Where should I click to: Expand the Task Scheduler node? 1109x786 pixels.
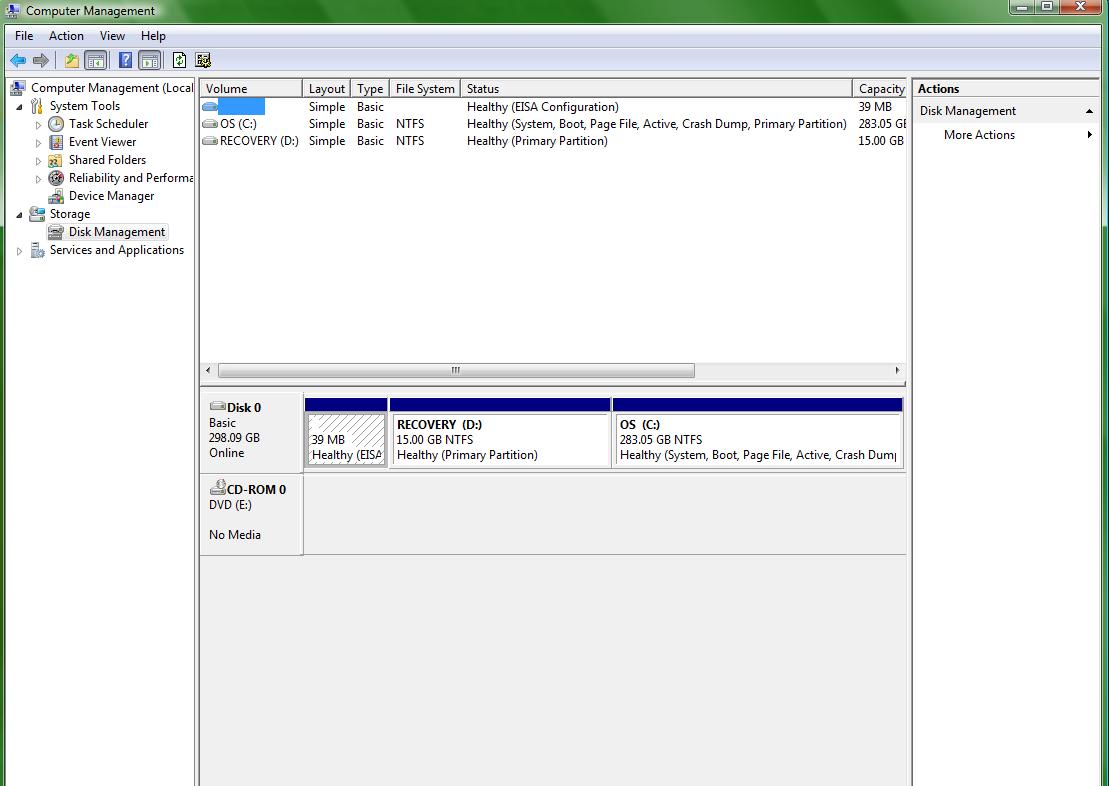pos(38,125)
